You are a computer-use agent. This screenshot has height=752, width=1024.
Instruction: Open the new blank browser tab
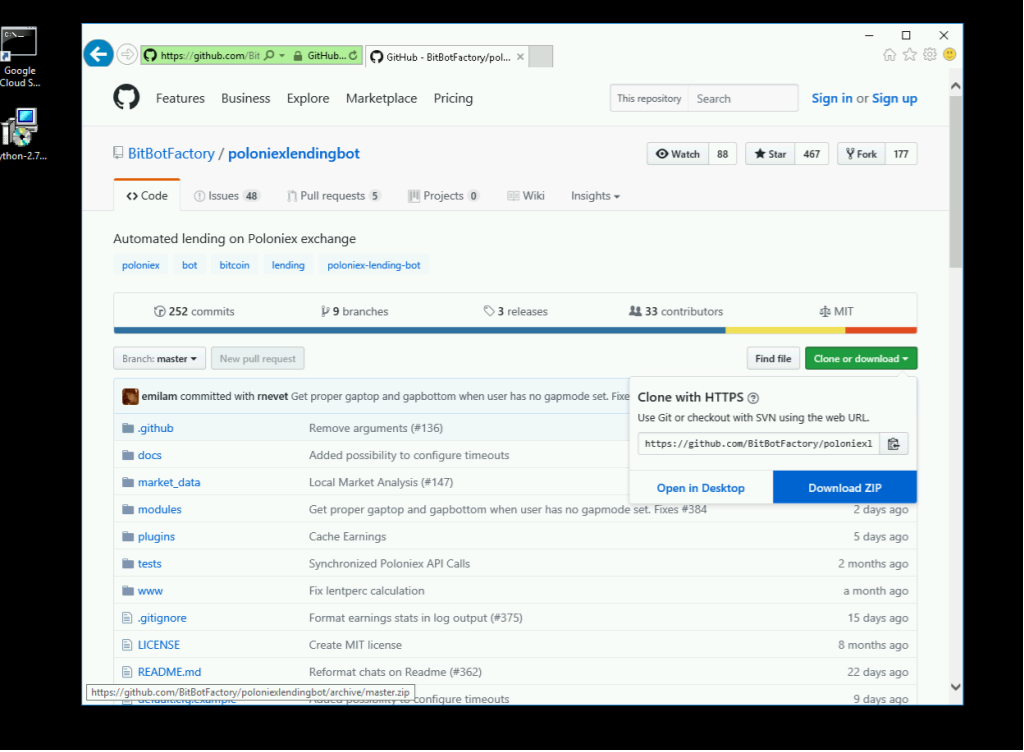pyautogui.click(x=541, y=56)
